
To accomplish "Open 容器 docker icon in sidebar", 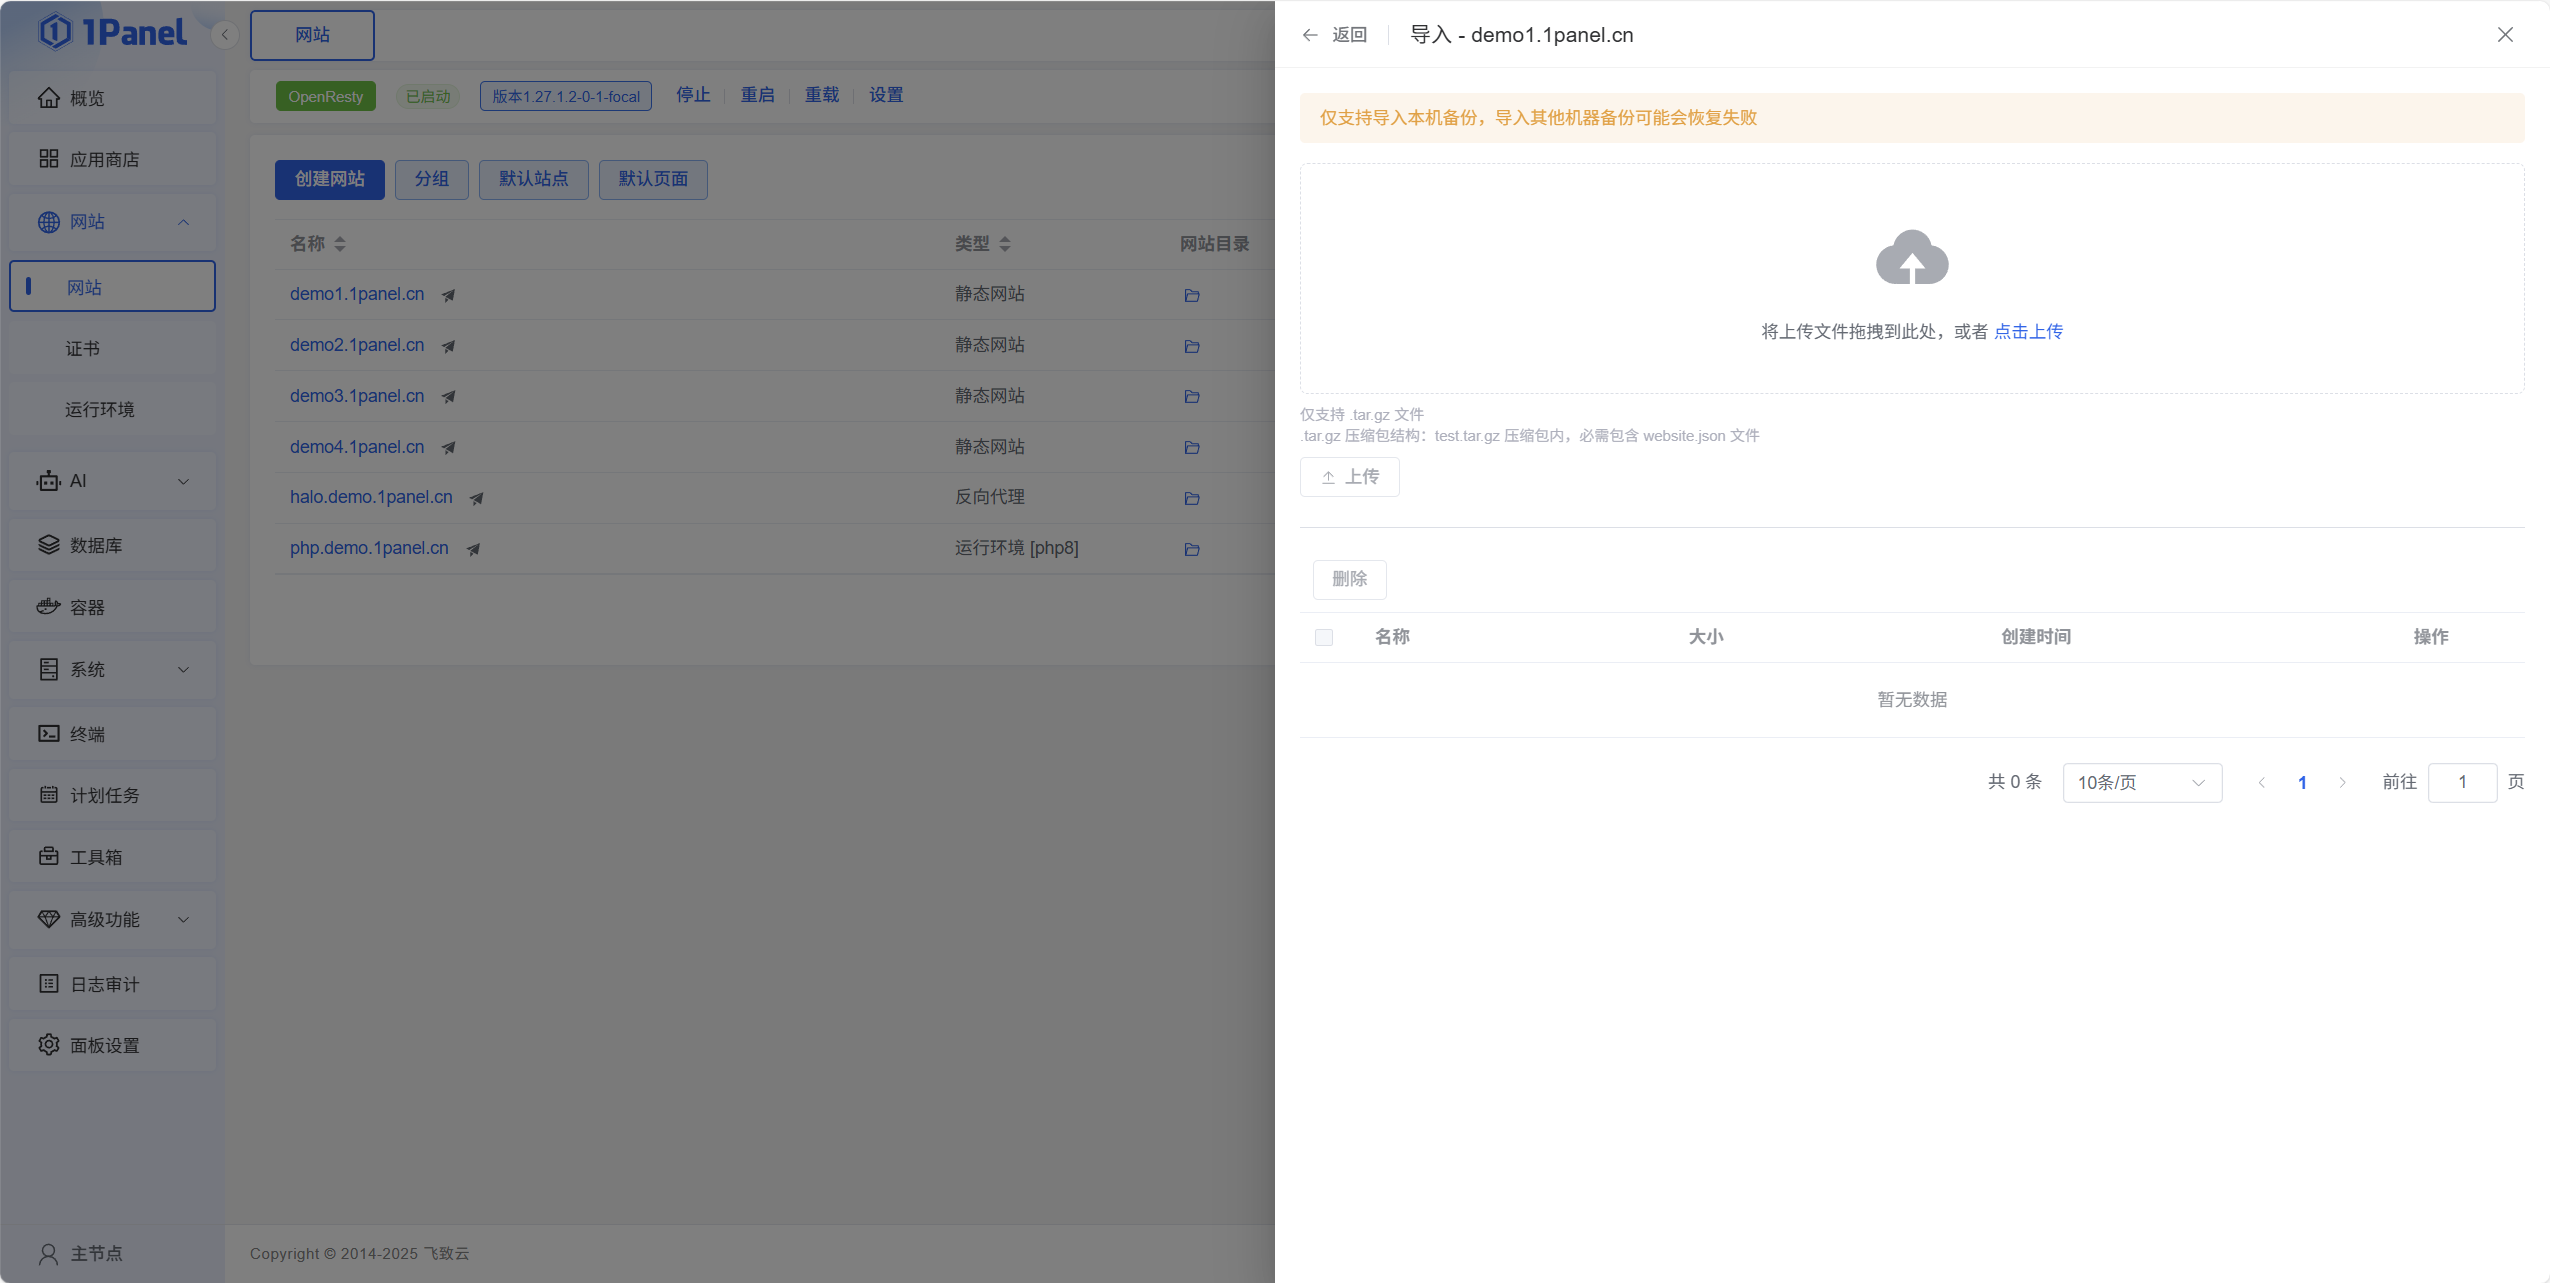I will pos(49,607).
